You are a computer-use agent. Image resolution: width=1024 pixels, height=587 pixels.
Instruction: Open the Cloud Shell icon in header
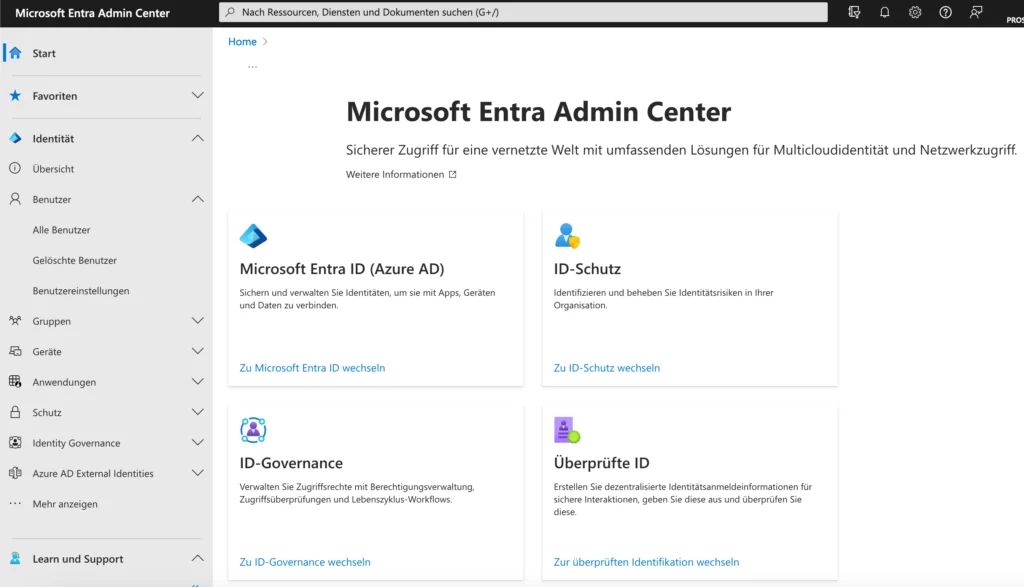click(854, 12)
